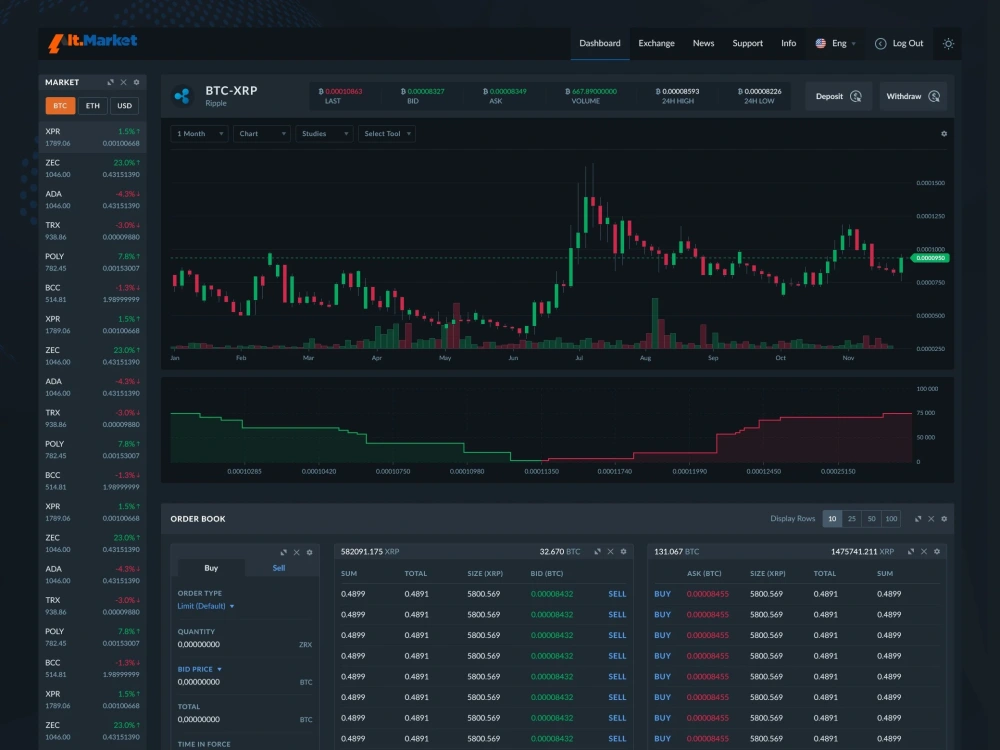The image size is (1000, 750).
Task: Click the Withdraw button
Action: pyautogui.click(x=913, y=96)
